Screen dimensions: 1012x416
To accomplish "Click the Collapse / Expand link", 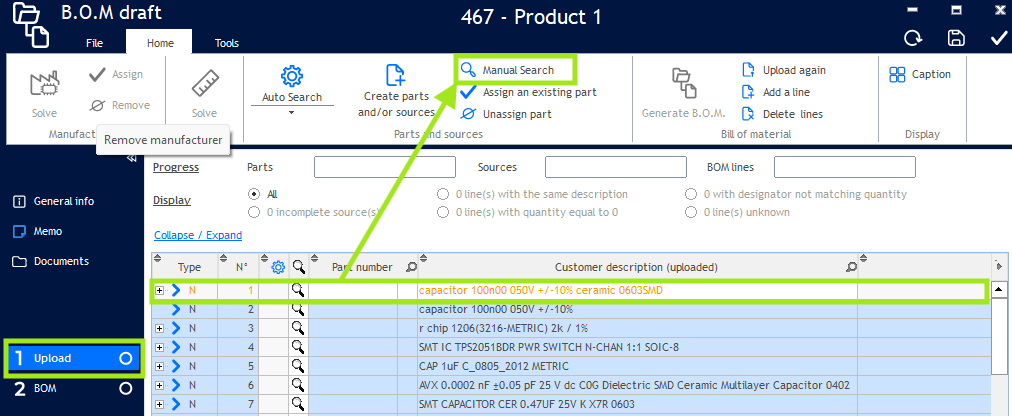I will (198, 235).
